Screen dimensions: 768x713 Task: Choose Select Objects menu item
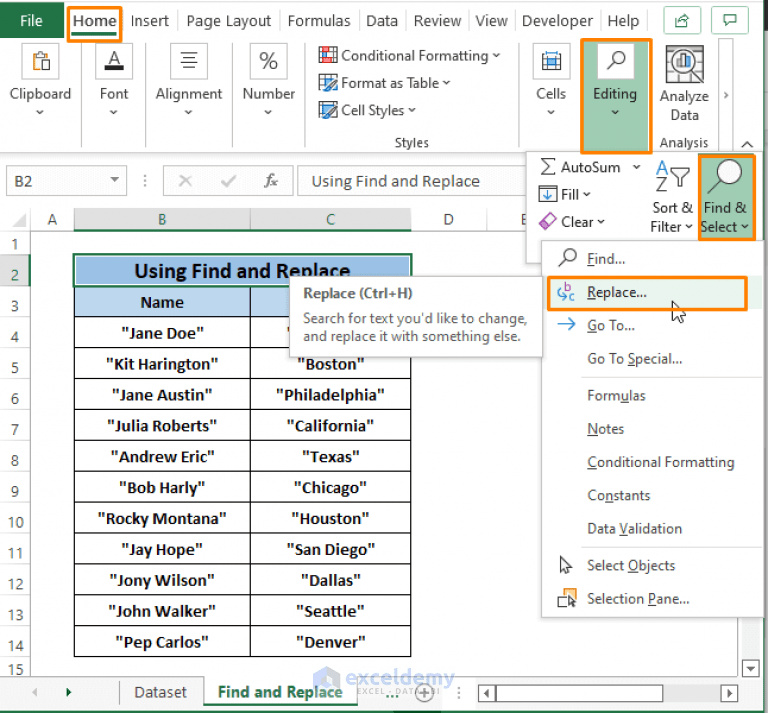click(653, 565)
